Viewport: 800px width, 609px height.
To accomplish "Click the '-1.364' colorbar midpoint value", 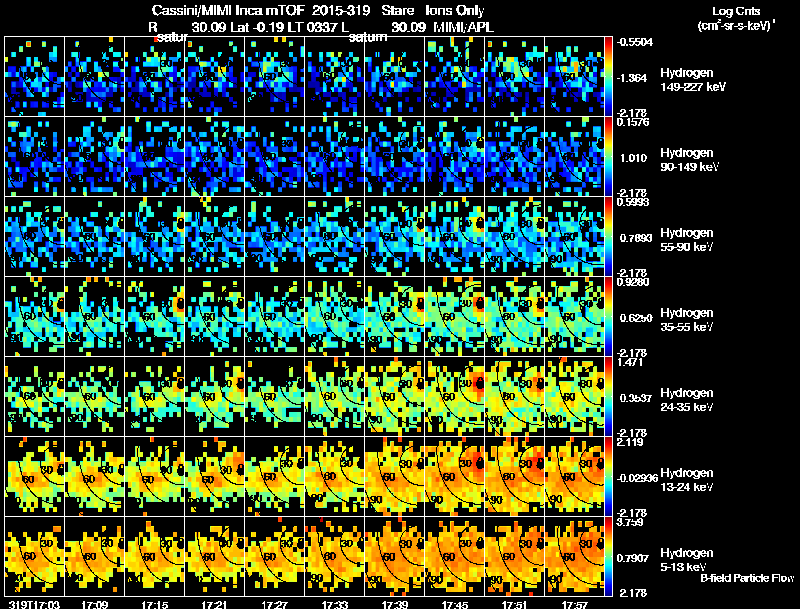I will [x=632, y=78].
